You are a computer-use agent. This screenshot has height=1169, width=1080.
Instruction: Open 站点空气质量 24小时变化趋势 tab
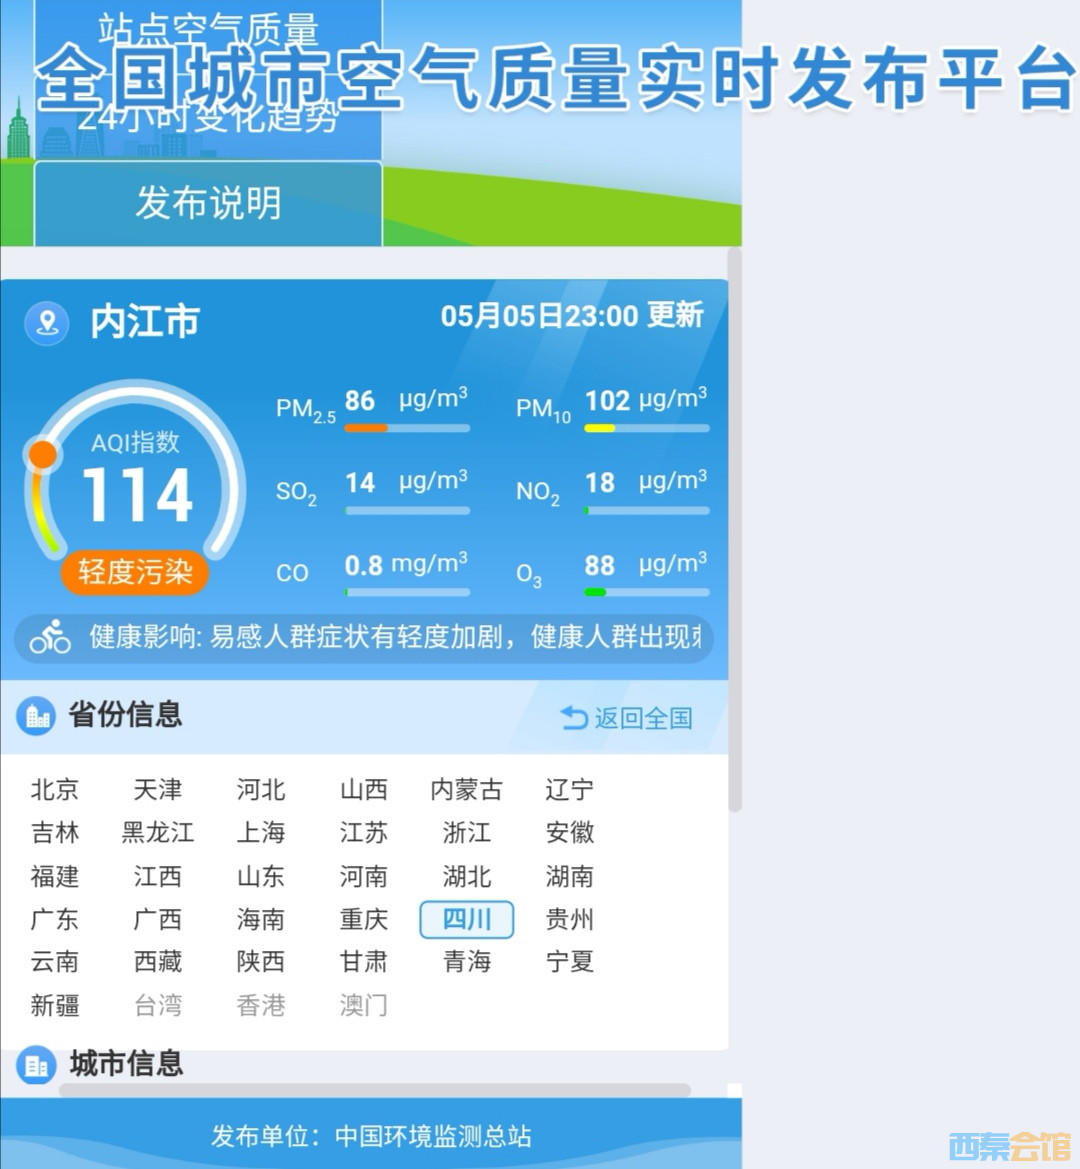point(208,75)
